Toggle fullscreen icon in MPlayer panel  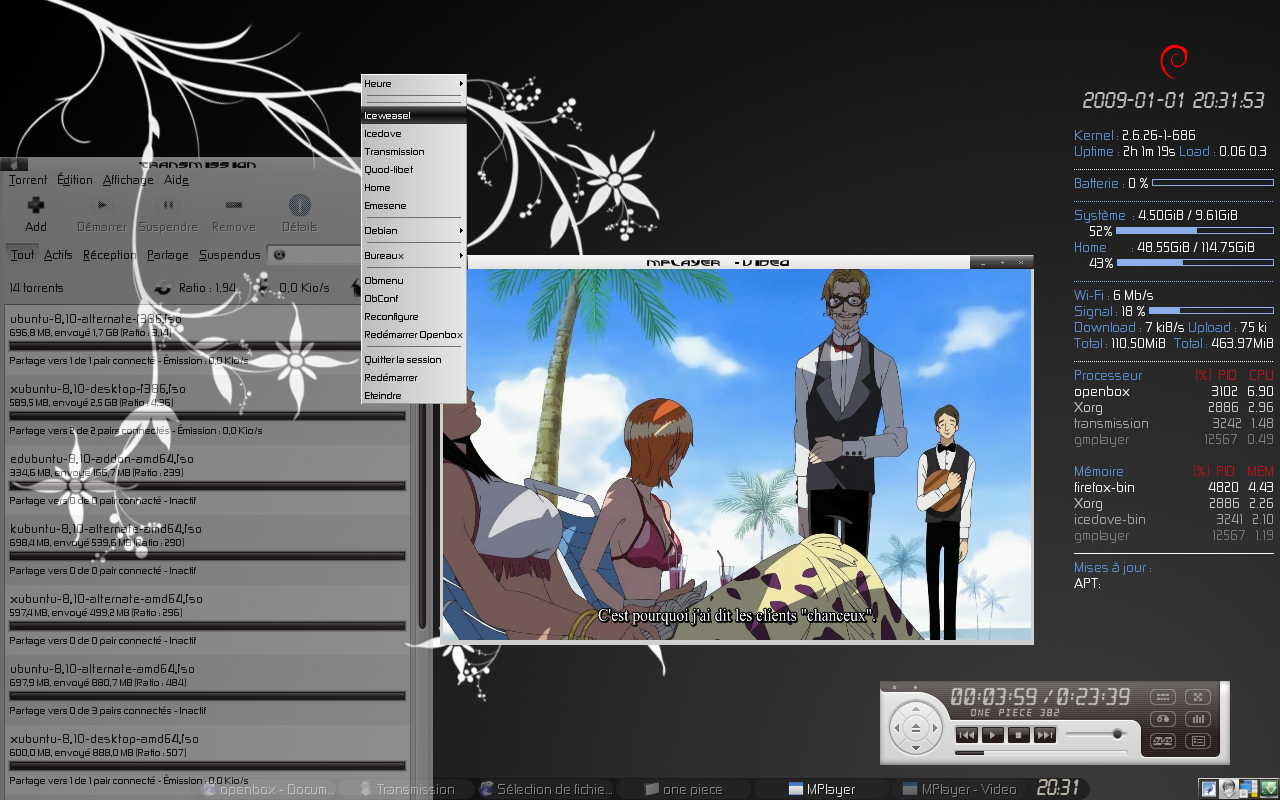(x=1197, y=697)
